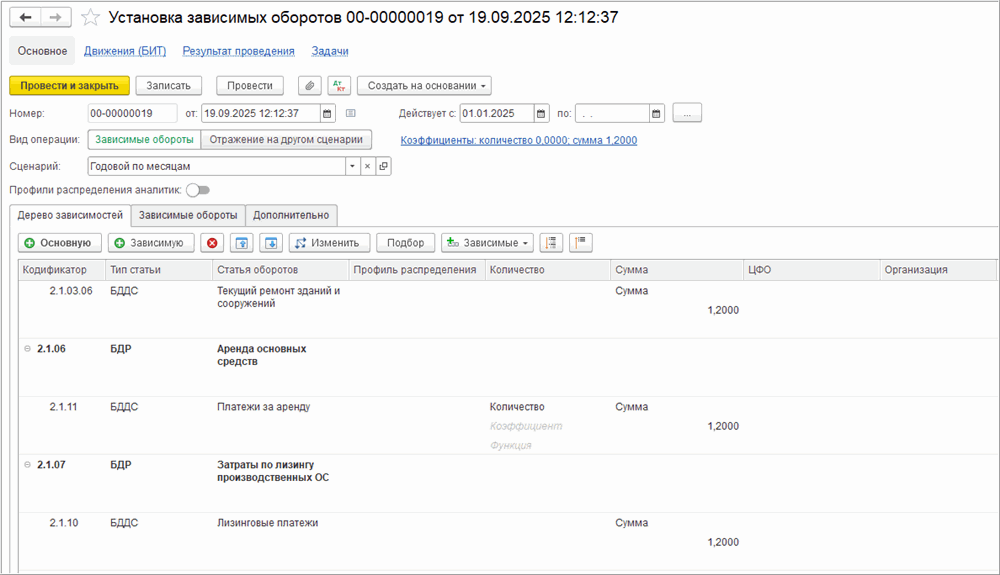Image resolution: width=1000 pixels, height=575 pixels.
Task: Open the Движения (БИТ) tab
Action: click(x=125, y=51)
